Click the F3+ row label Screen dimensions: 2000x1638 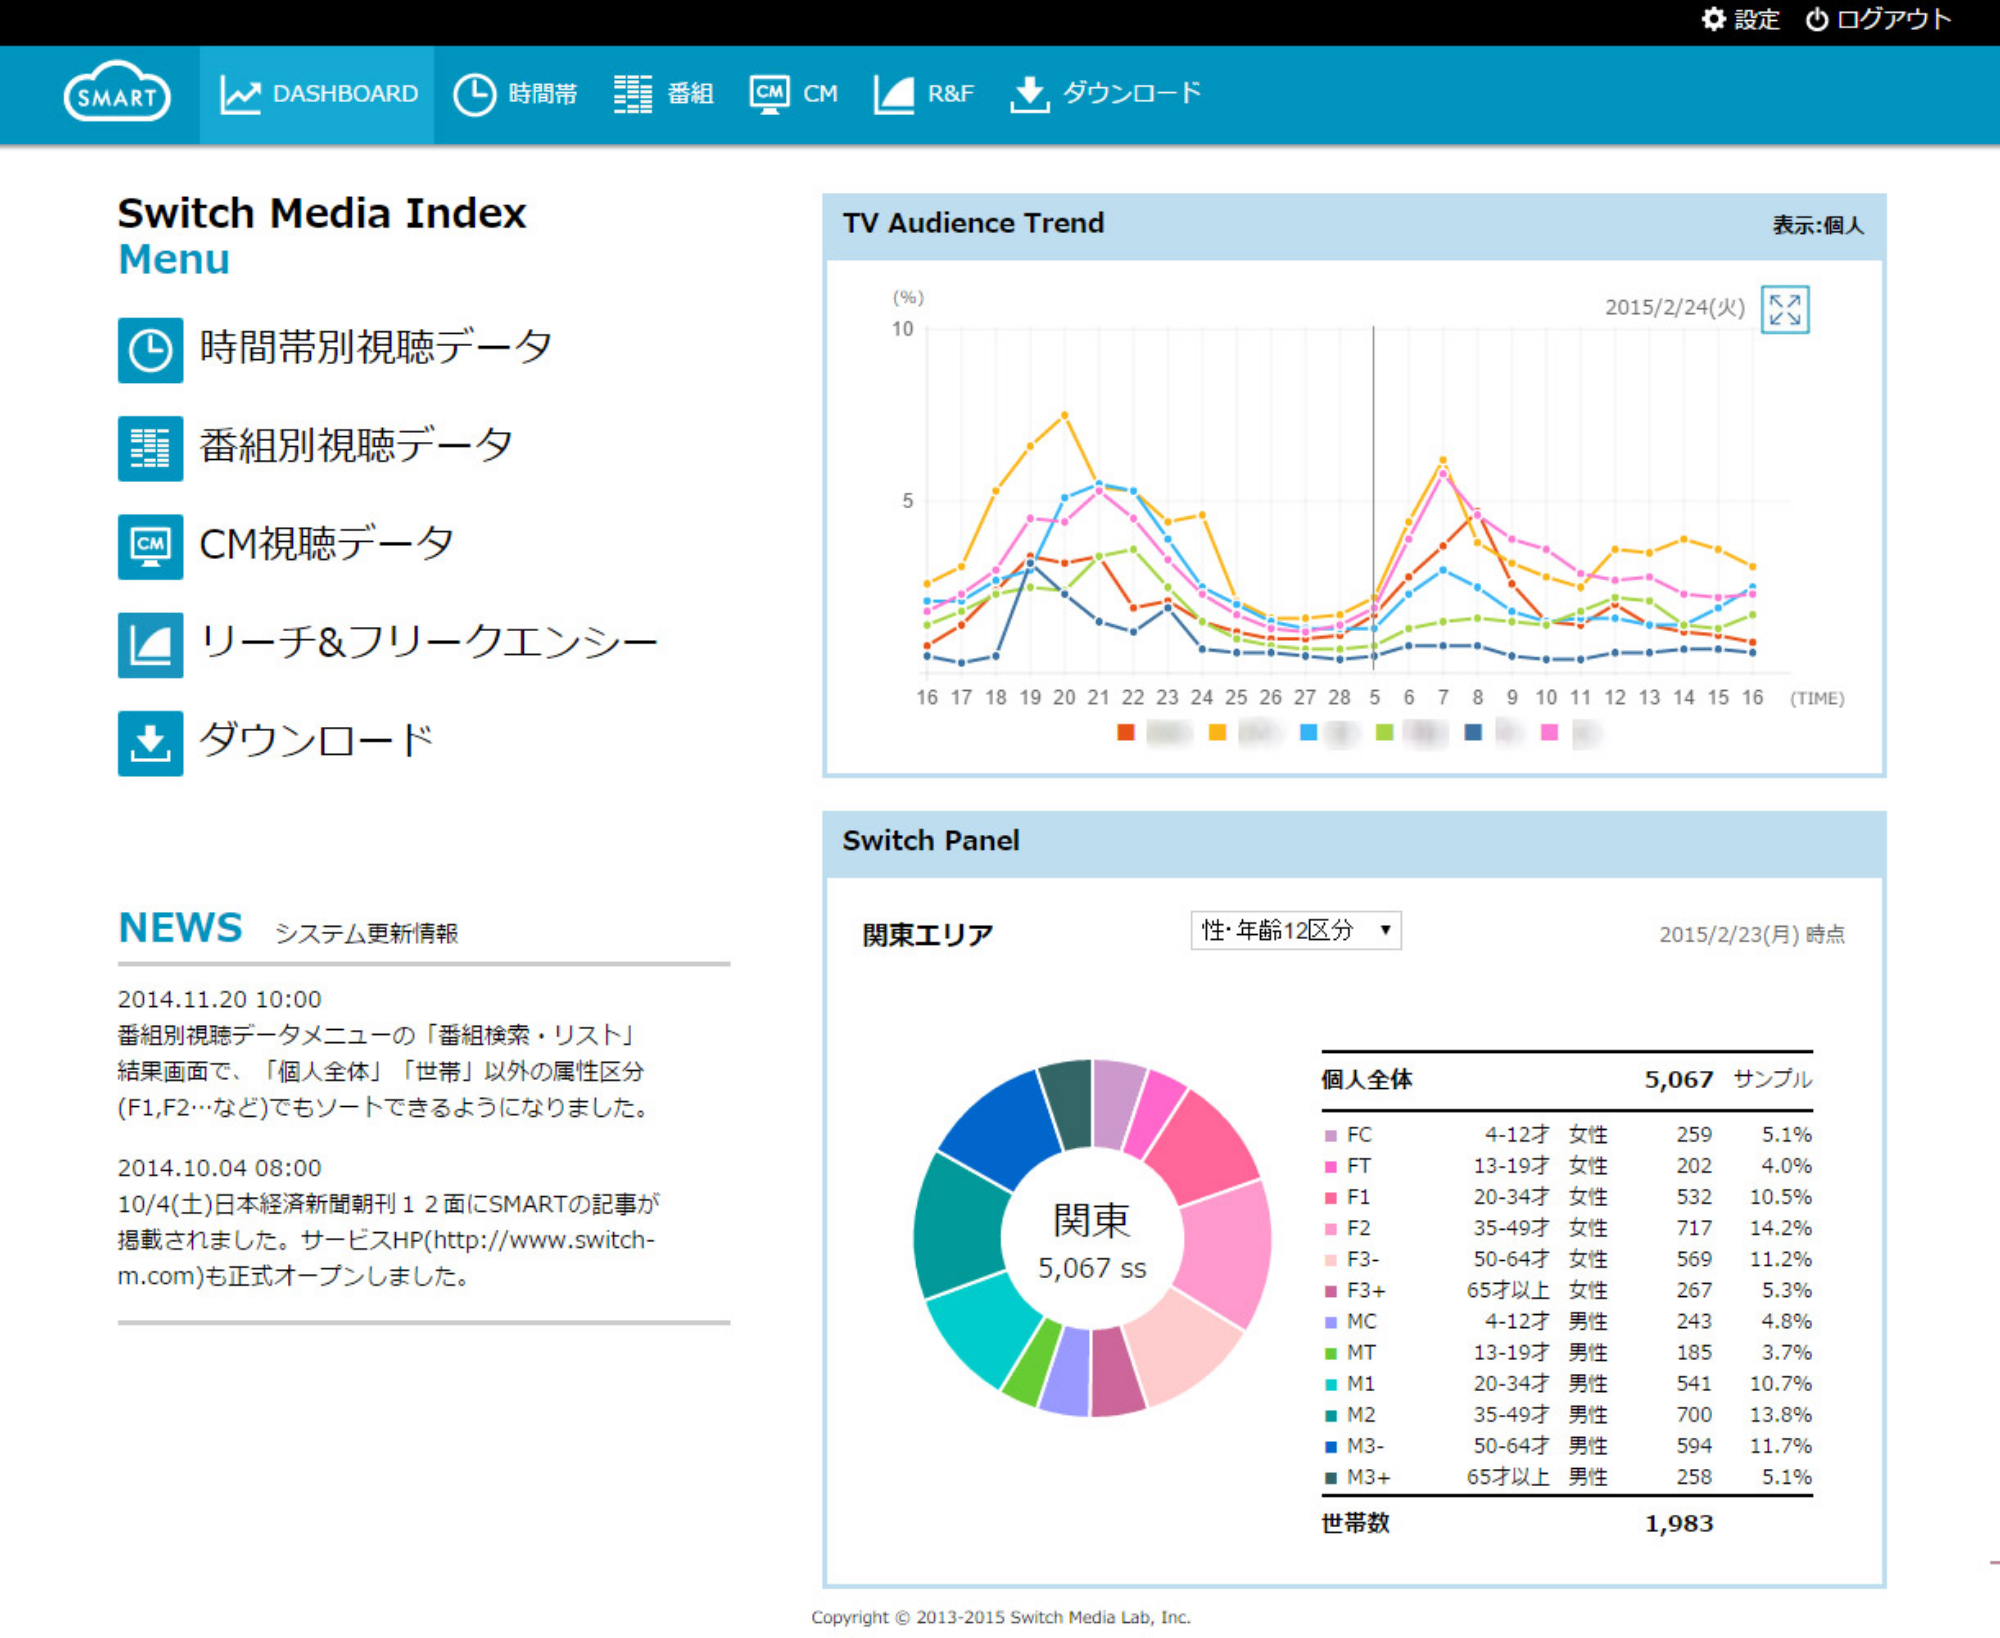1366,1291
